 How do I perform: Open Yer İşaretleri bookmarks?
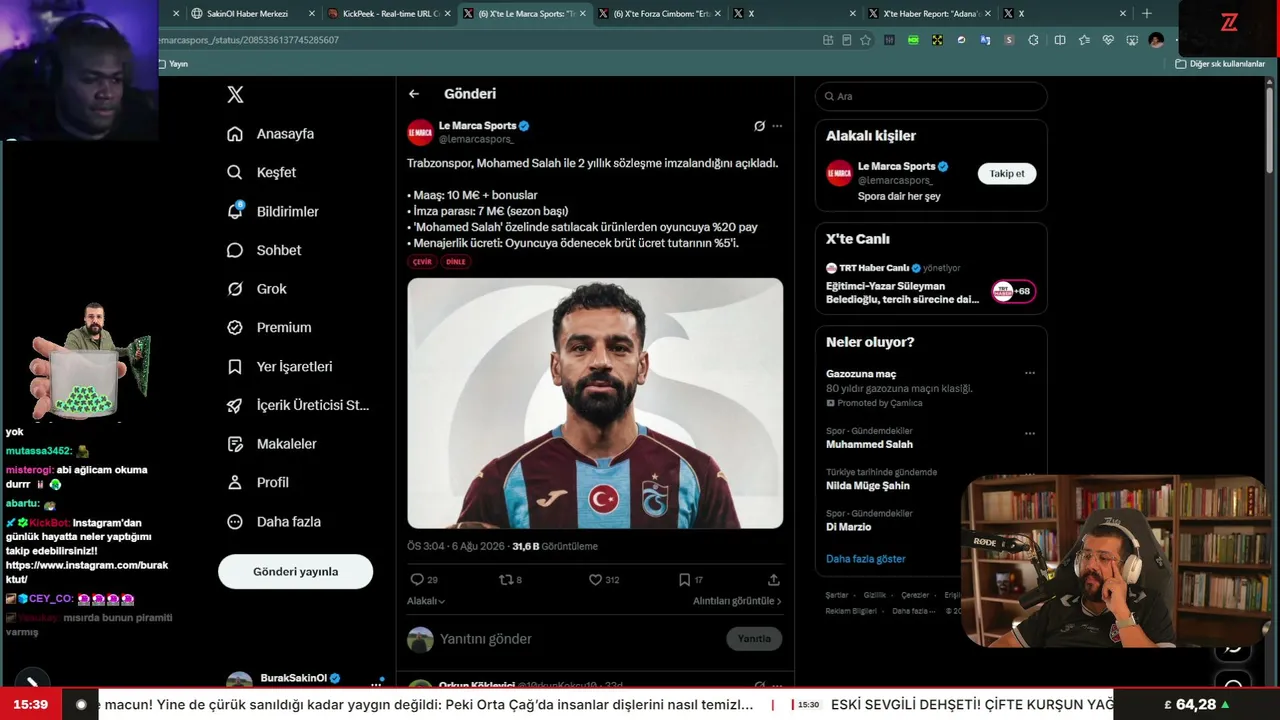pos(279,367)
